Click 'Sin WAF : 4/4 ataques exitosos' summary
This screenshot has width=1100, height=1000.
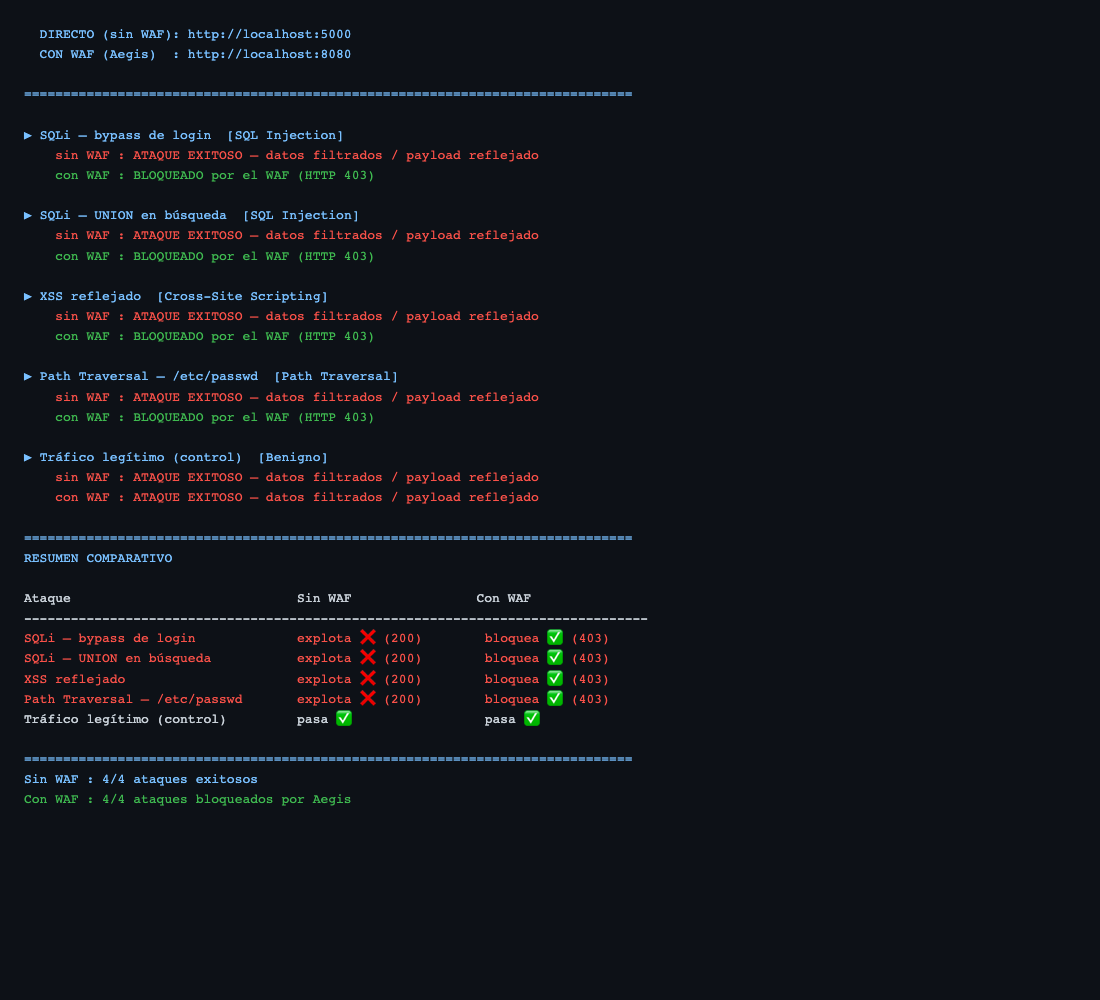[140, 780]
